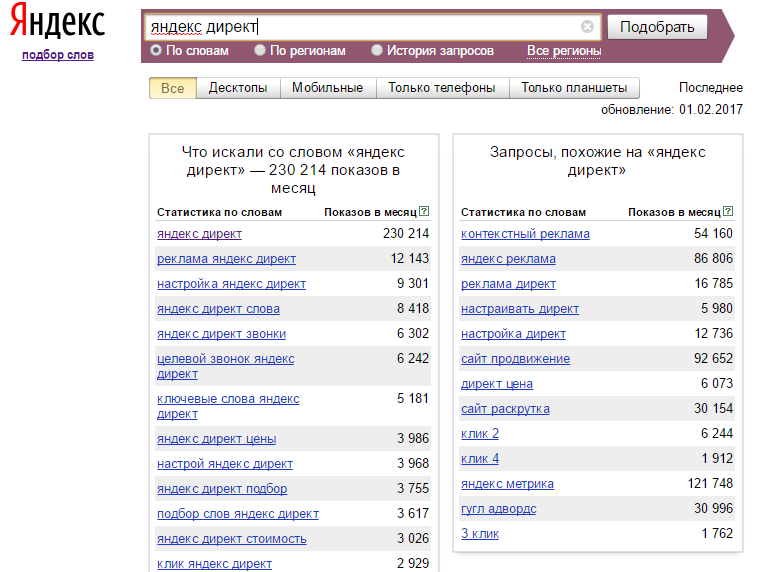The height and width of the screenshot is (572, 783).
Task: Open 'реклама яндекс директ' keyword link
Action: coord(226,259)
